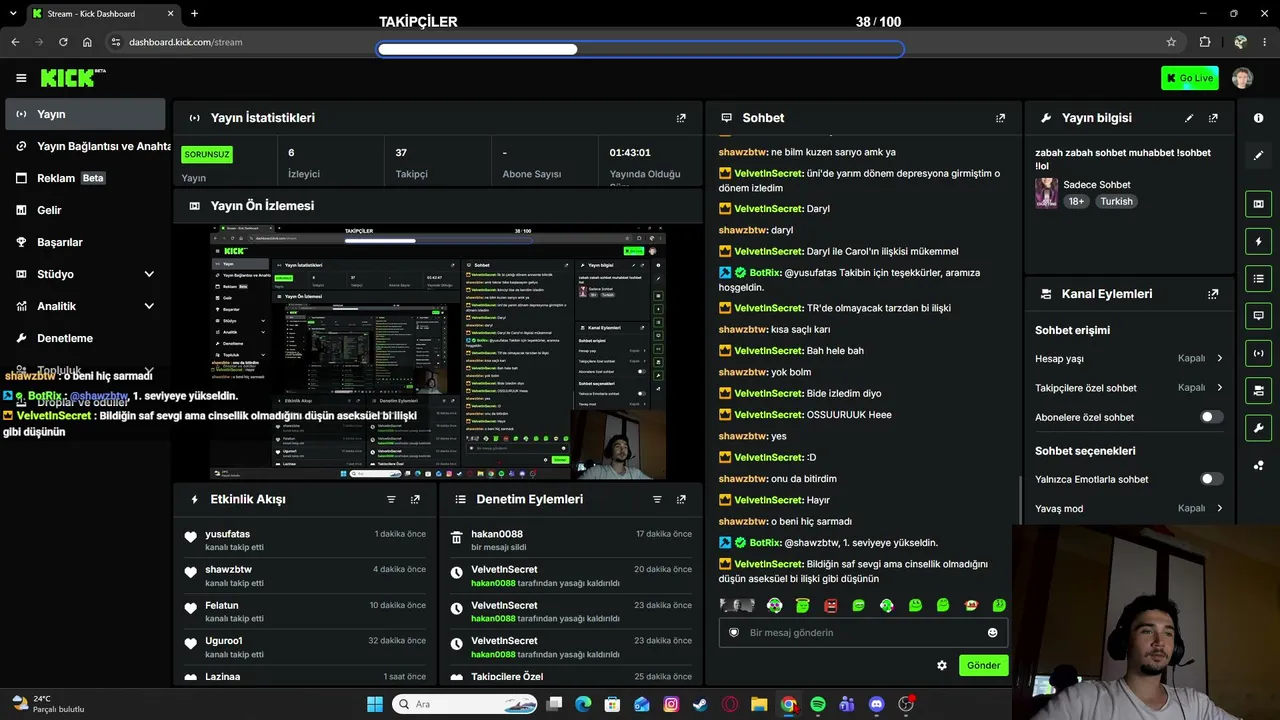Viewport: 1280px width, 720px height.
Task: Click heart icon beside yusufatas follow event
Action: pos(190,537)
